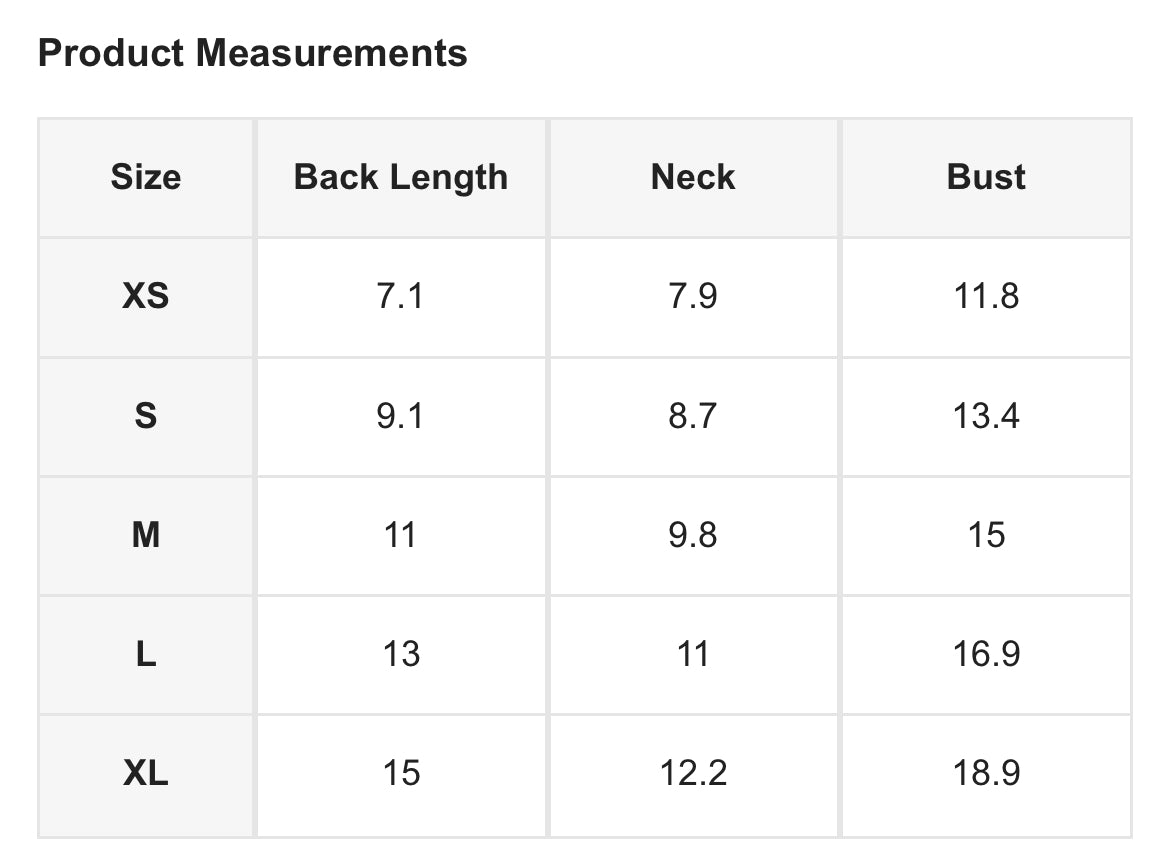This screenshot has height=841, width=1170.
Task: Click the XL neck value 12.2
Action: point(693,773)
